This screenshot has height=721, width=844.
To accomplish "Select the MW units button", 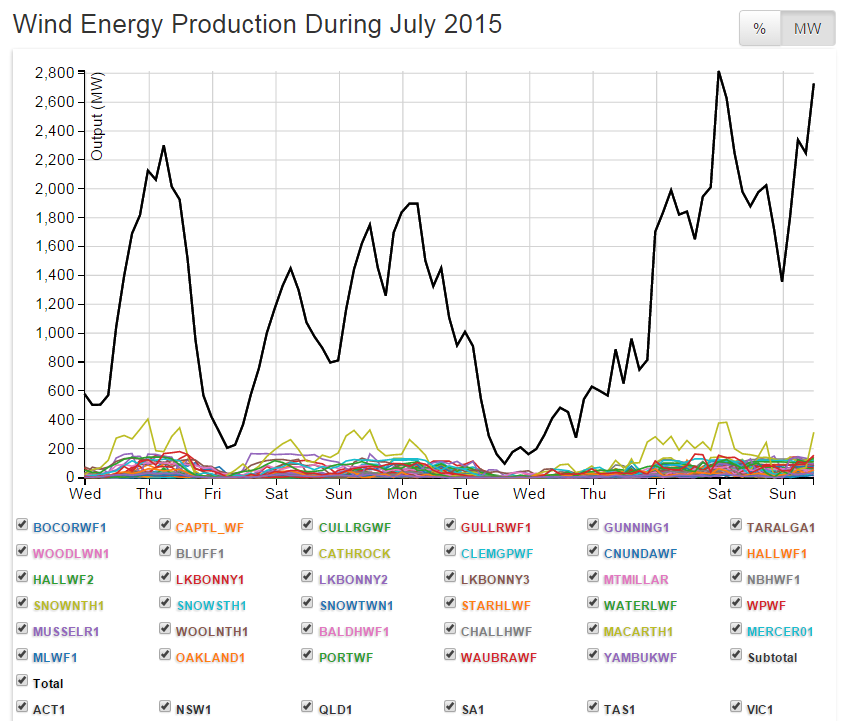I will 807,29.
